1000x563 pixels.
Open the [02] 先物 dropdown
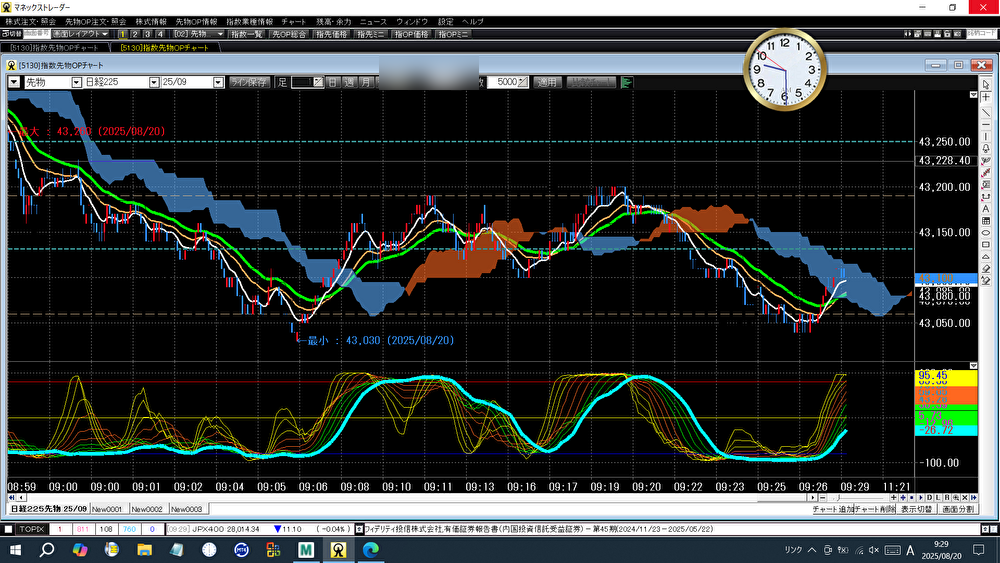tap(198, 34)
